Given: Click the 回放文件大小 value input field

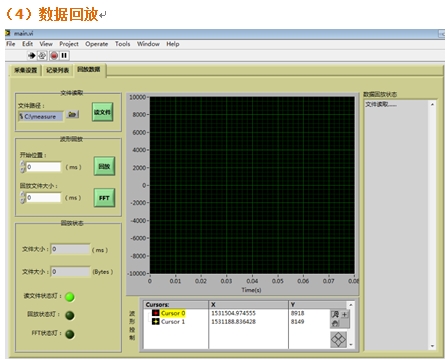Looking at the screenshot, I should tap(43, 198).
